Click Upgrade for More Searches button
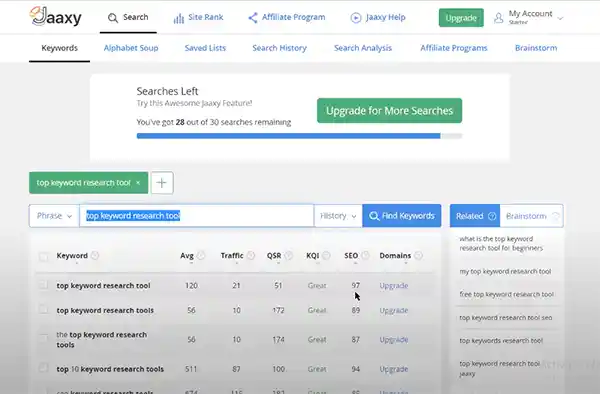Image resolution: width=600 pixels, height=394 pixels. 390,111
